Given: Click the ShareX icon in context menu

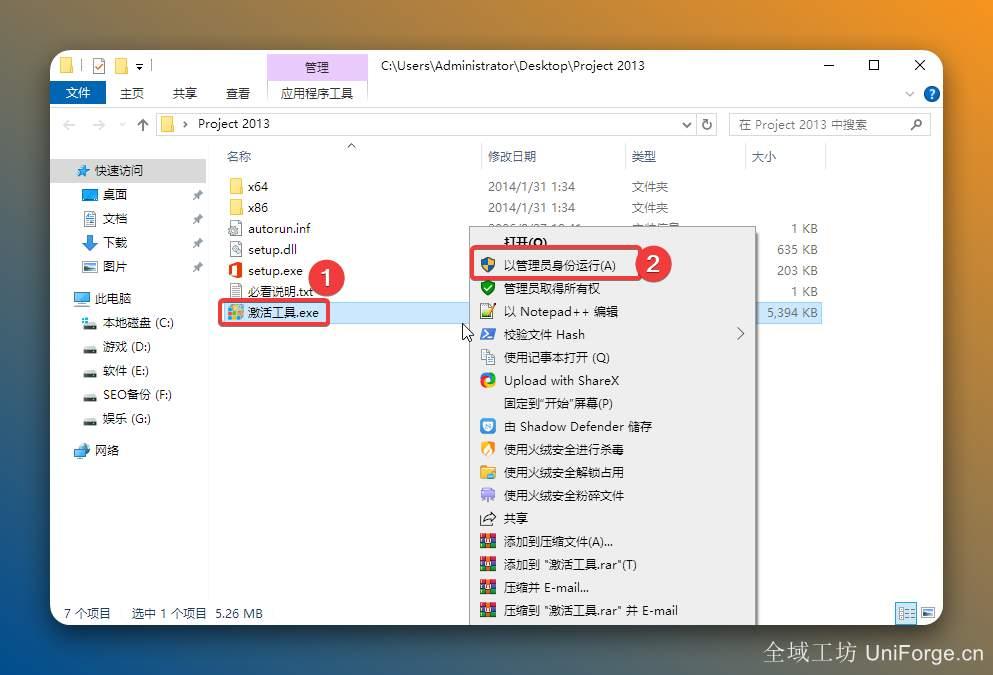Looking at the screenshot, I should [488, 380].
